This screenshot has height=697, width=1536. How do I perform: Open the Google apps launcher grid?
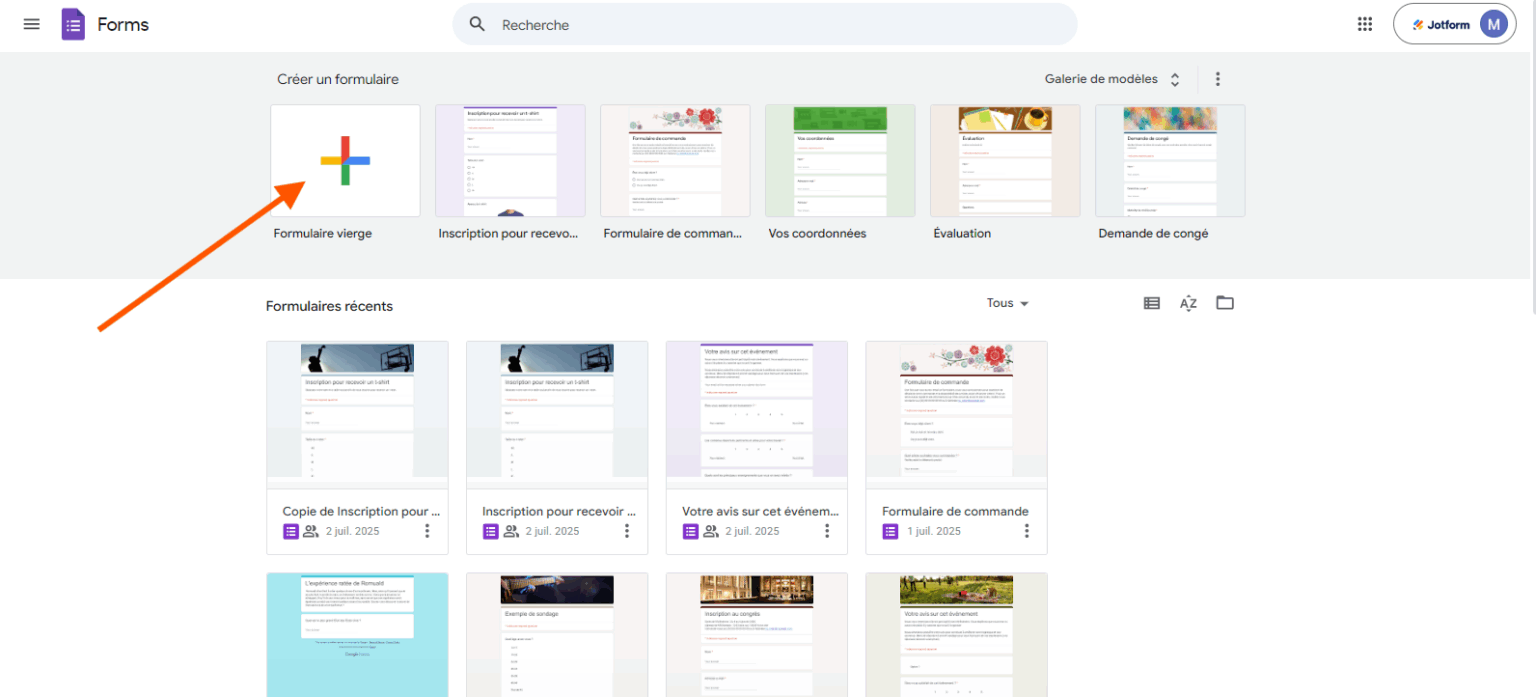click(x=1364, y=23)
